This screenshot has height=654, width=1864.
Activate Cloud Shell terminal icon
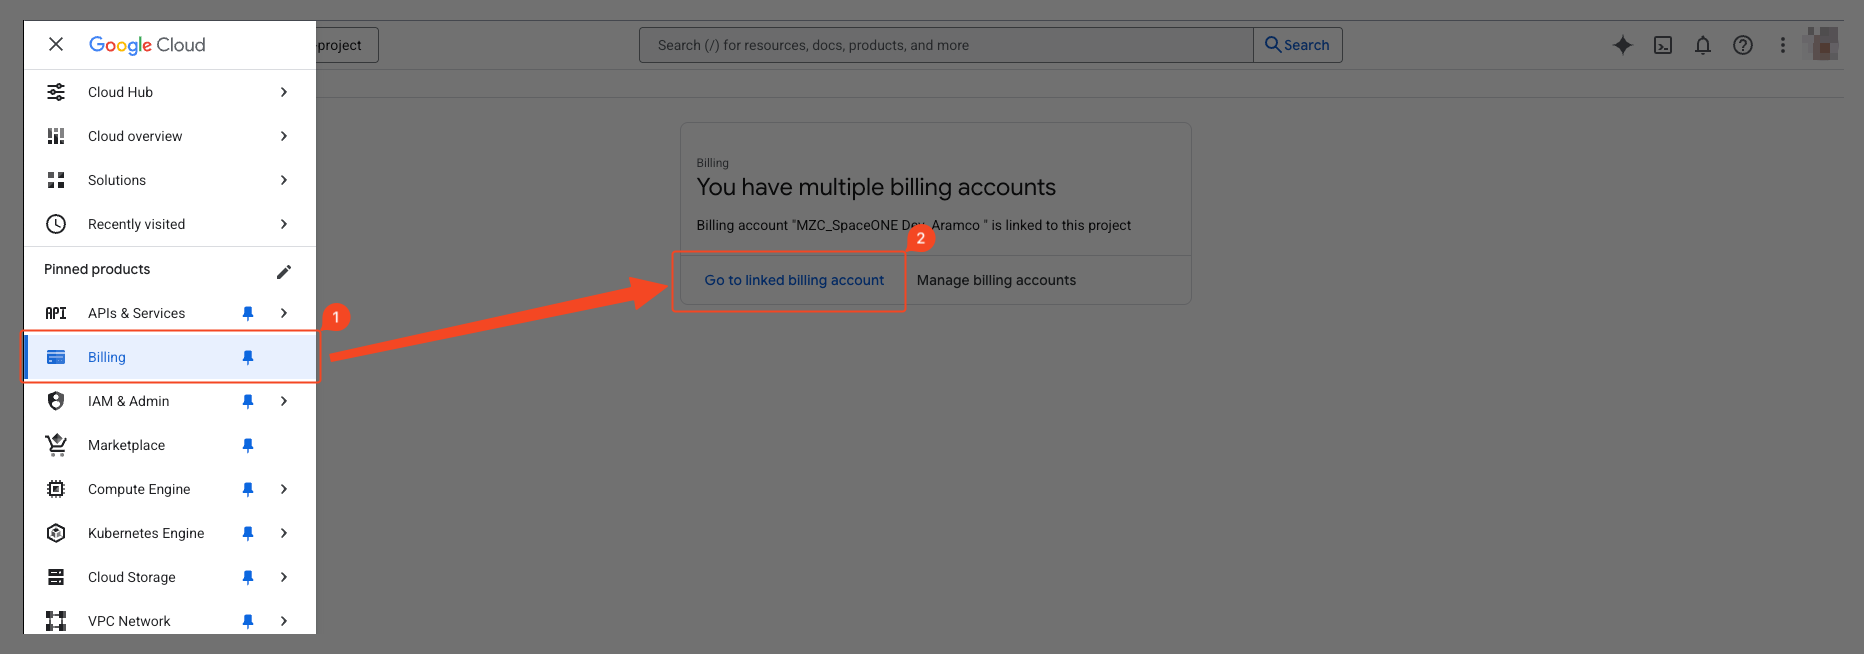tap(1663, 45)
